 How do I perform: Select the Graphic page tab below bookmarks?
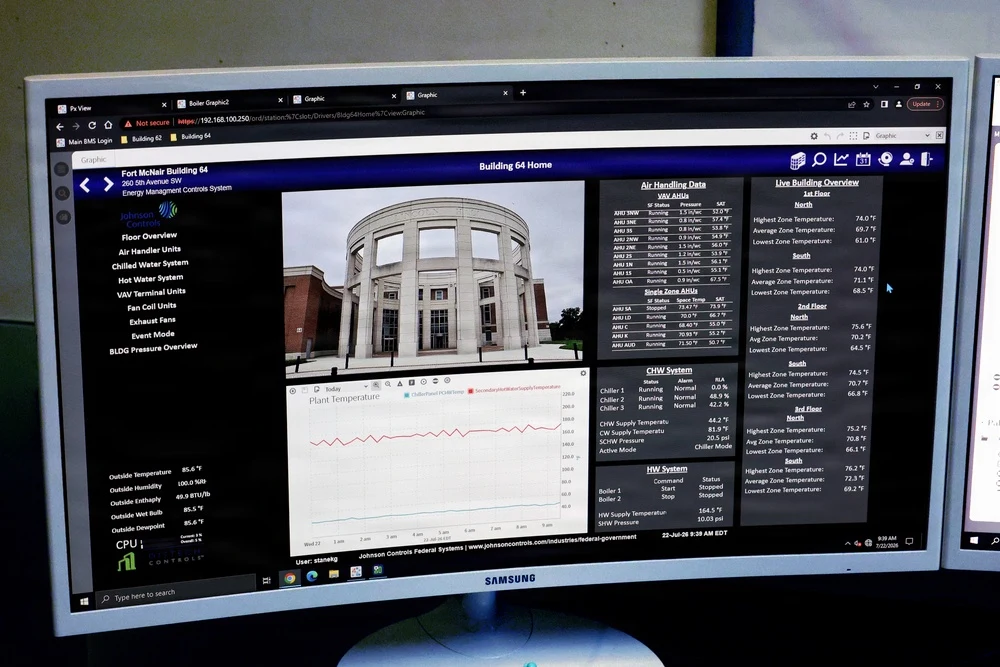[x=94, y=159]
